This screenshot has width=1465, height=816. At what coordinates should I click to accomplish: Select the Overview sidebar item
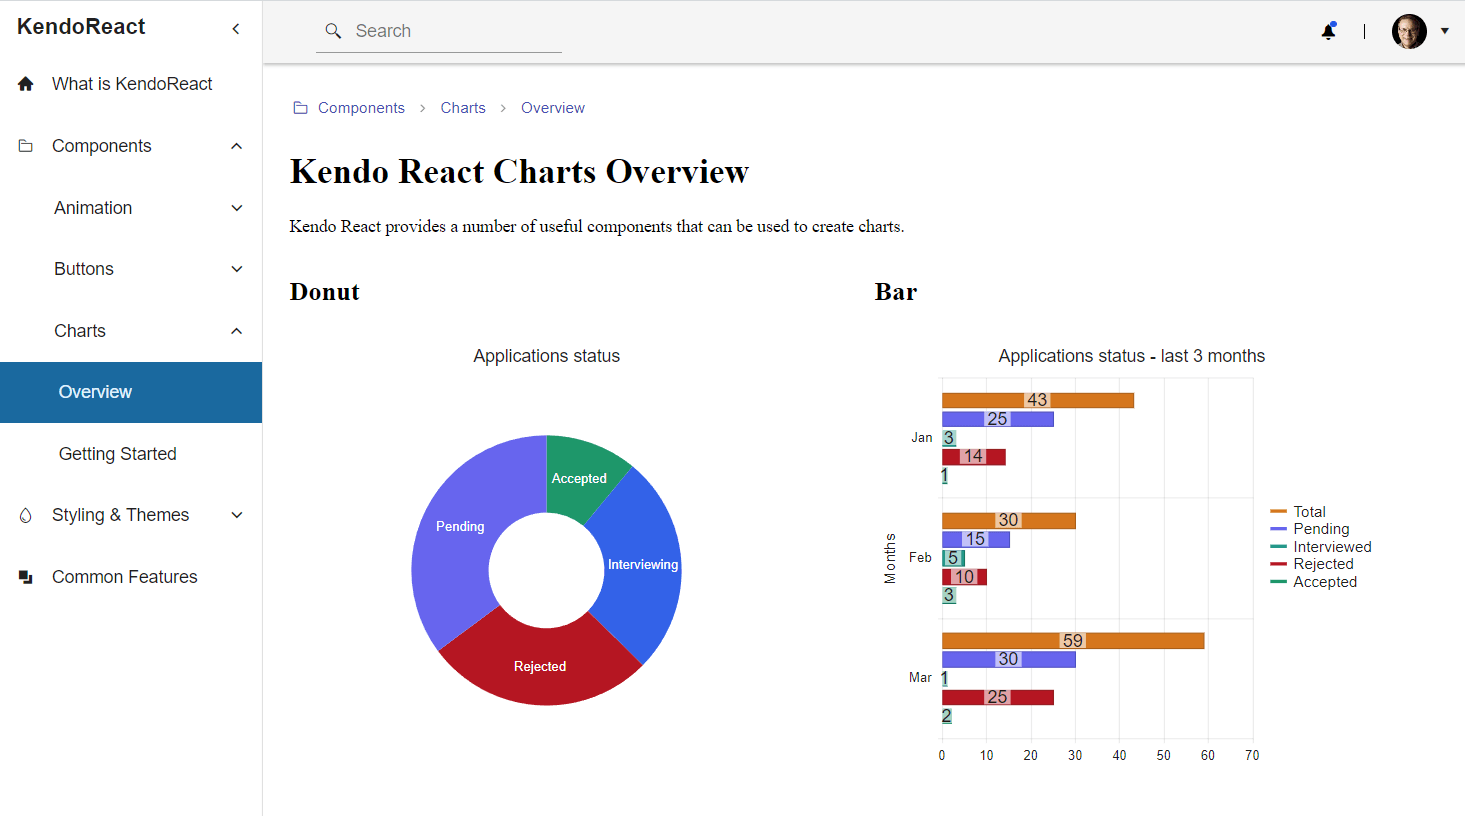(x=131, y=392)
